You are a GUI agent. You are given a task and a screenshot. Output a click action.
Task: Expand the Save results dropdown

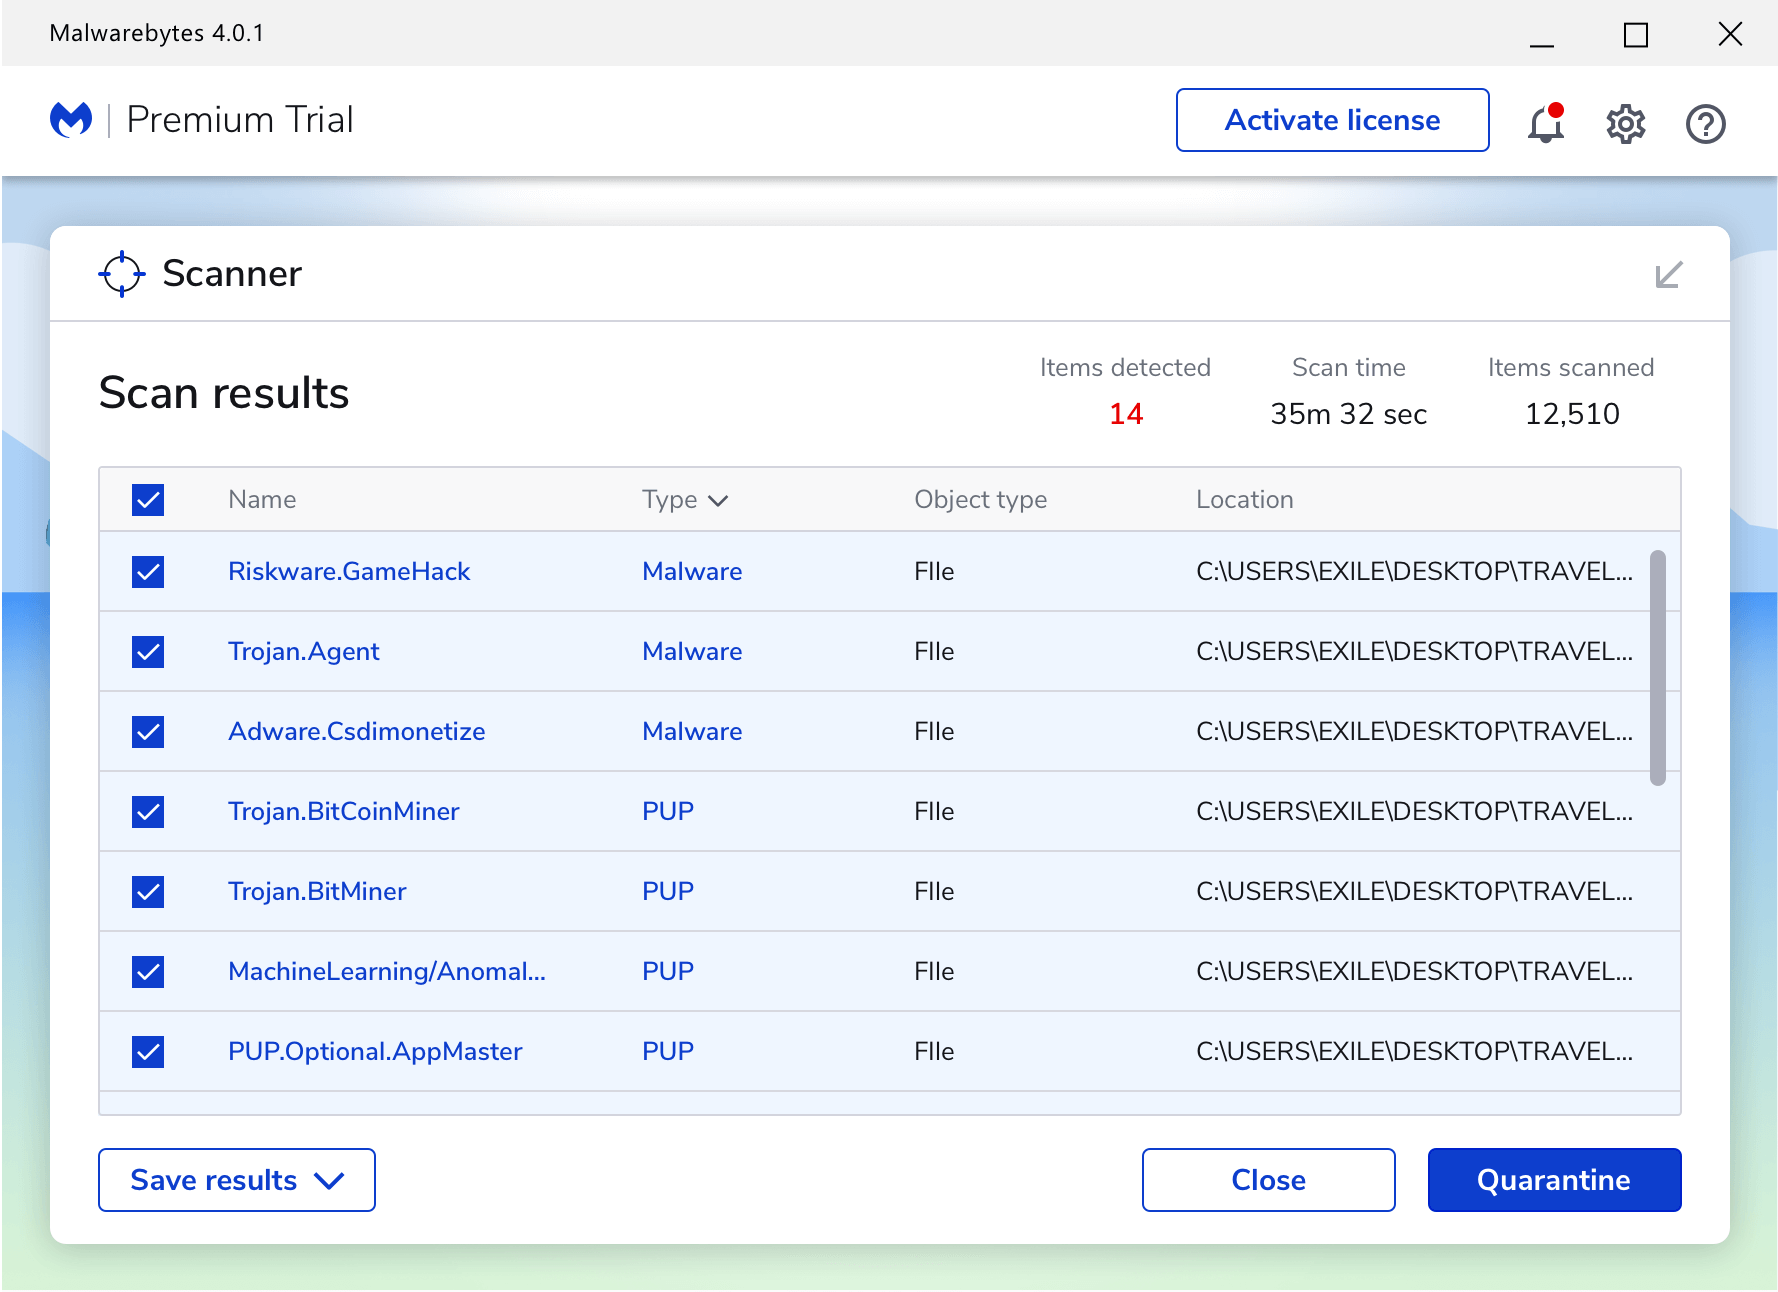click(x=237, y=1180)
